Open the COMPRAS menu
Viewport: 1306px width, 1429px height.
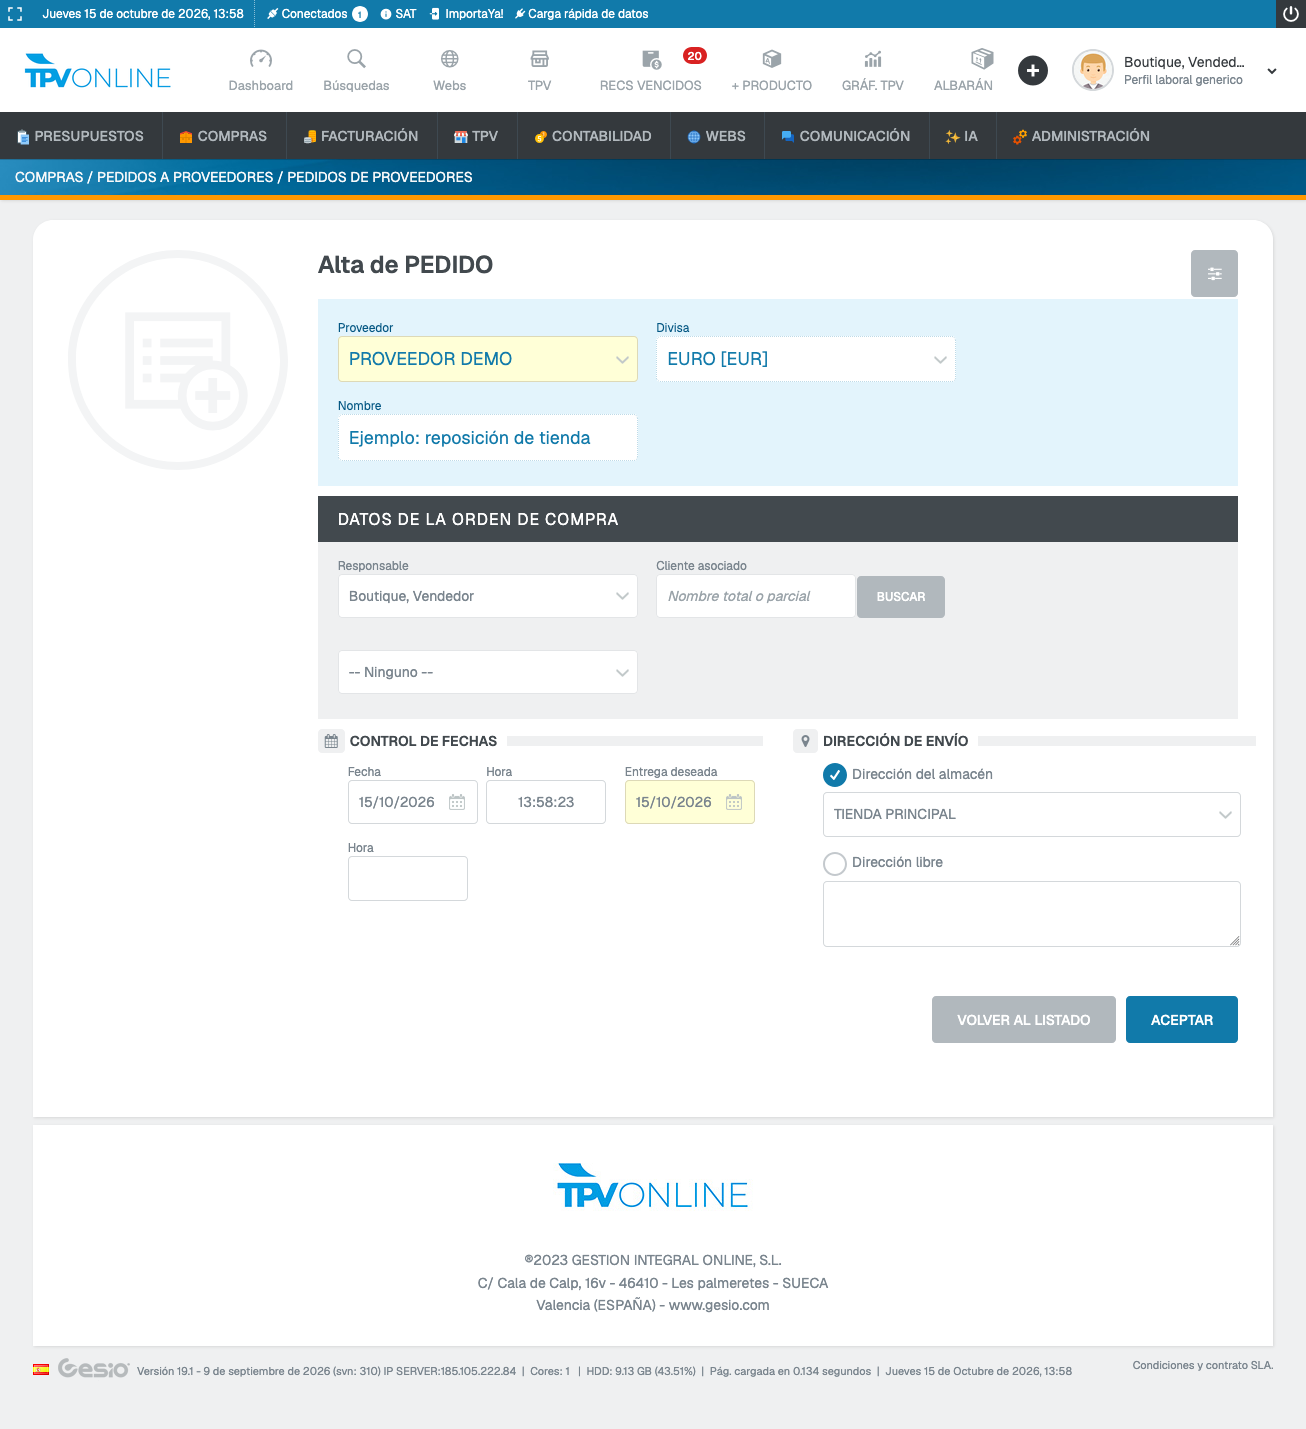(x=223, y=136)
